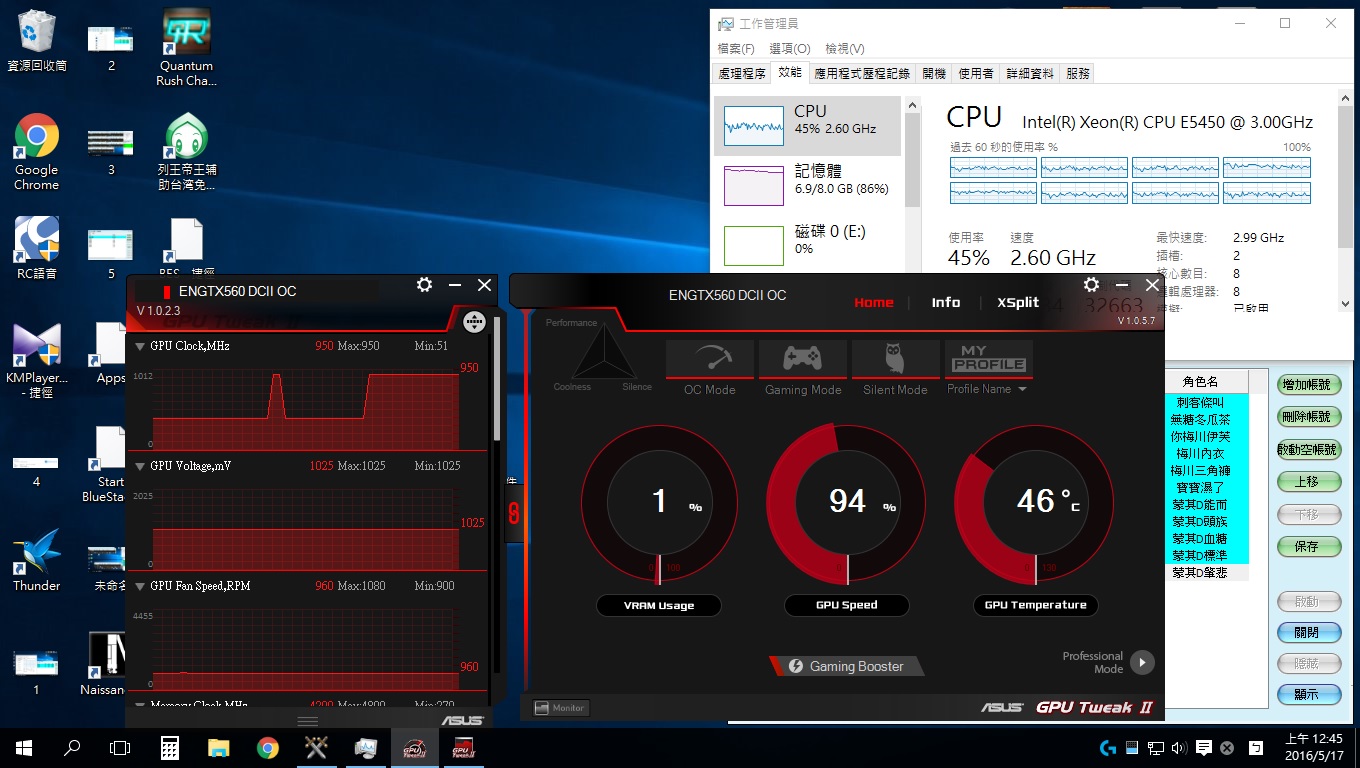
Task: Click Gaming Booster button
Action: [847, 666]
